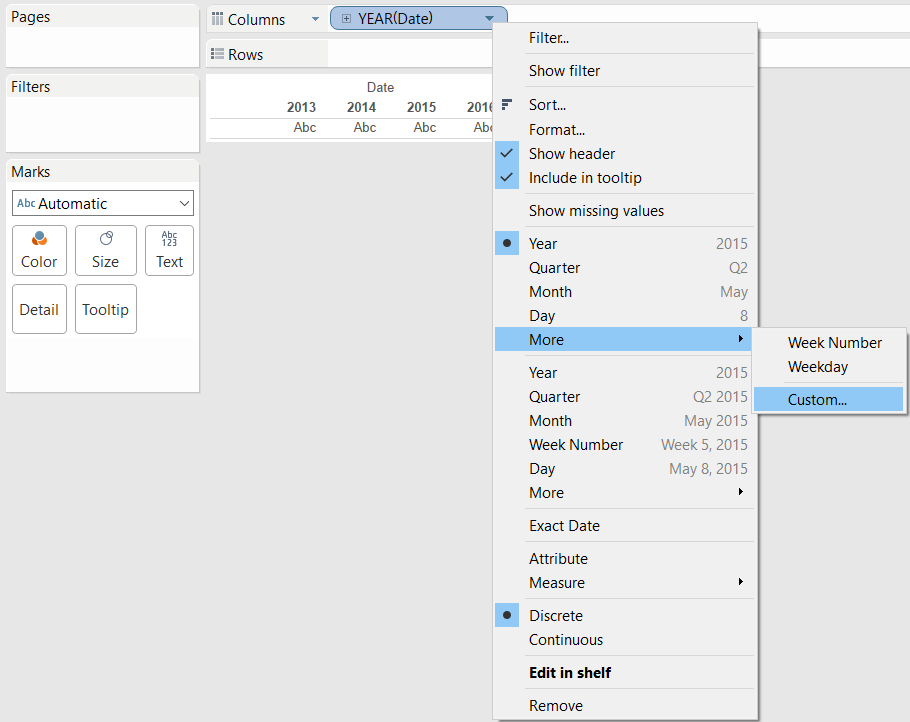Click the Color marks card icon
Viewport: 910px width, 722px height.
tap(39, 239)
